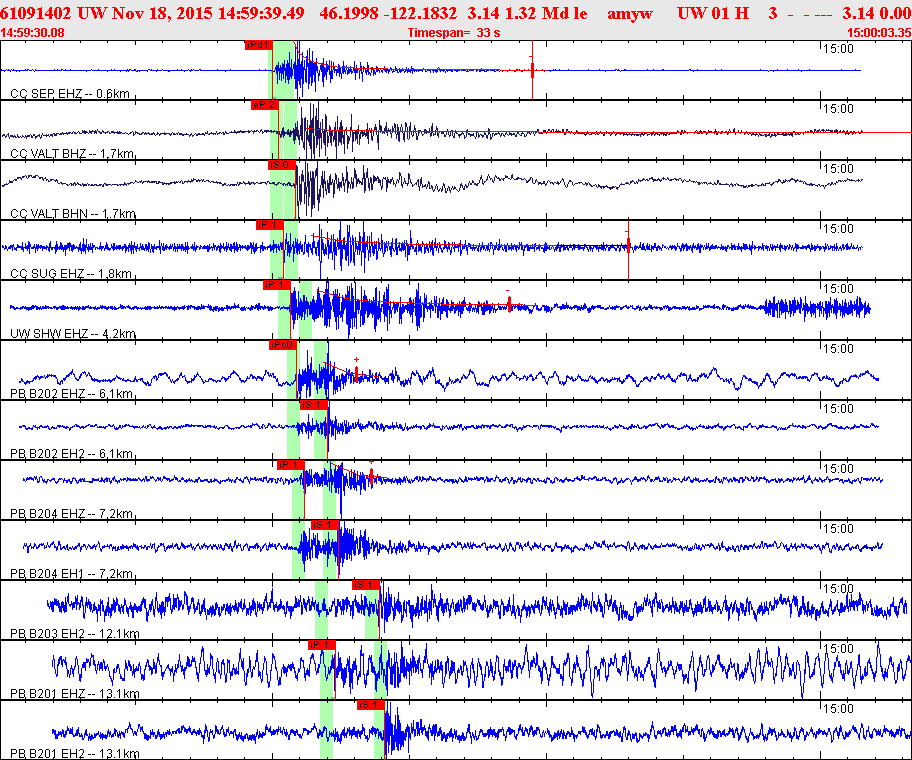912x760 pixels.
Task: Select the iS 1 pick flag on B202 EH2
Action: [314, 405]
